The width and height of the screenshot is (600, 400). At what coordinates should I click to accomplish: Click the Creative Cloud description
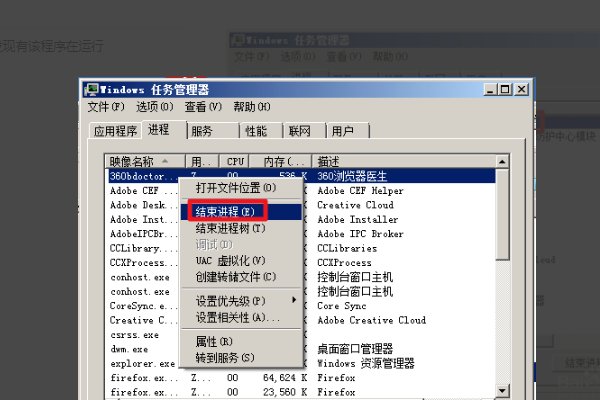(x=355, y=205)
